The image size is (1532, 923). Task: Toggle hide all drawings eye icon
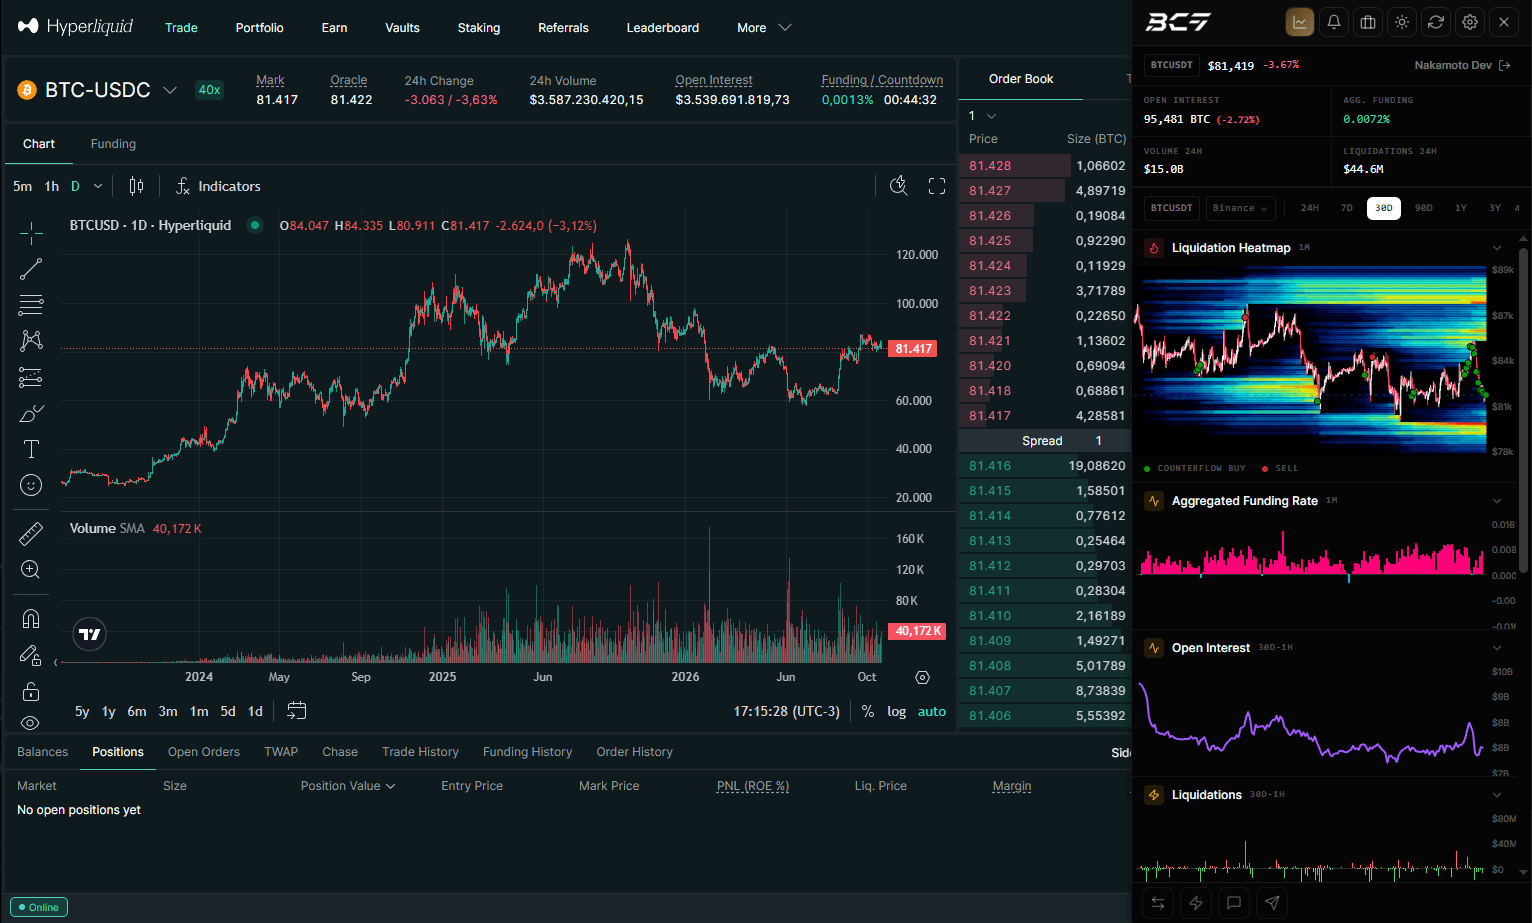(x=31, y=723)
